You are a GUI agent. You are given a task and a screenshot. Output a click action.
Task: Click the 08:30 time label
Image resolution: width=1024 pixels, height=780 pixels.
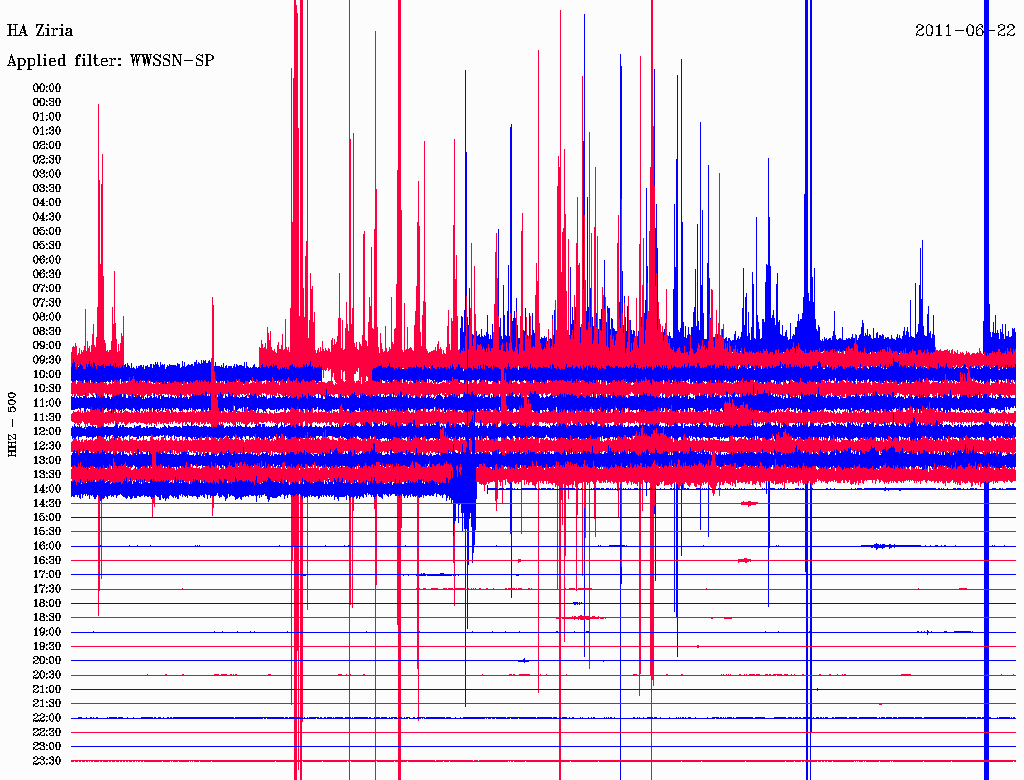[47, 332]
